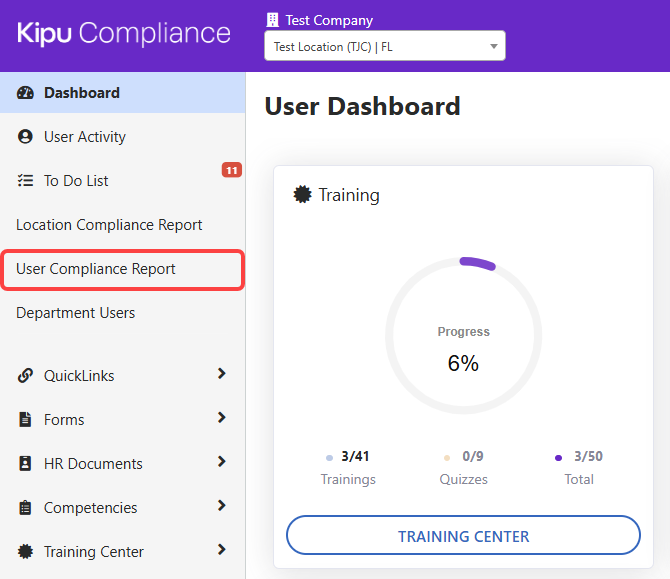Click the Kipu Compliance logo

tap(123, 33)
